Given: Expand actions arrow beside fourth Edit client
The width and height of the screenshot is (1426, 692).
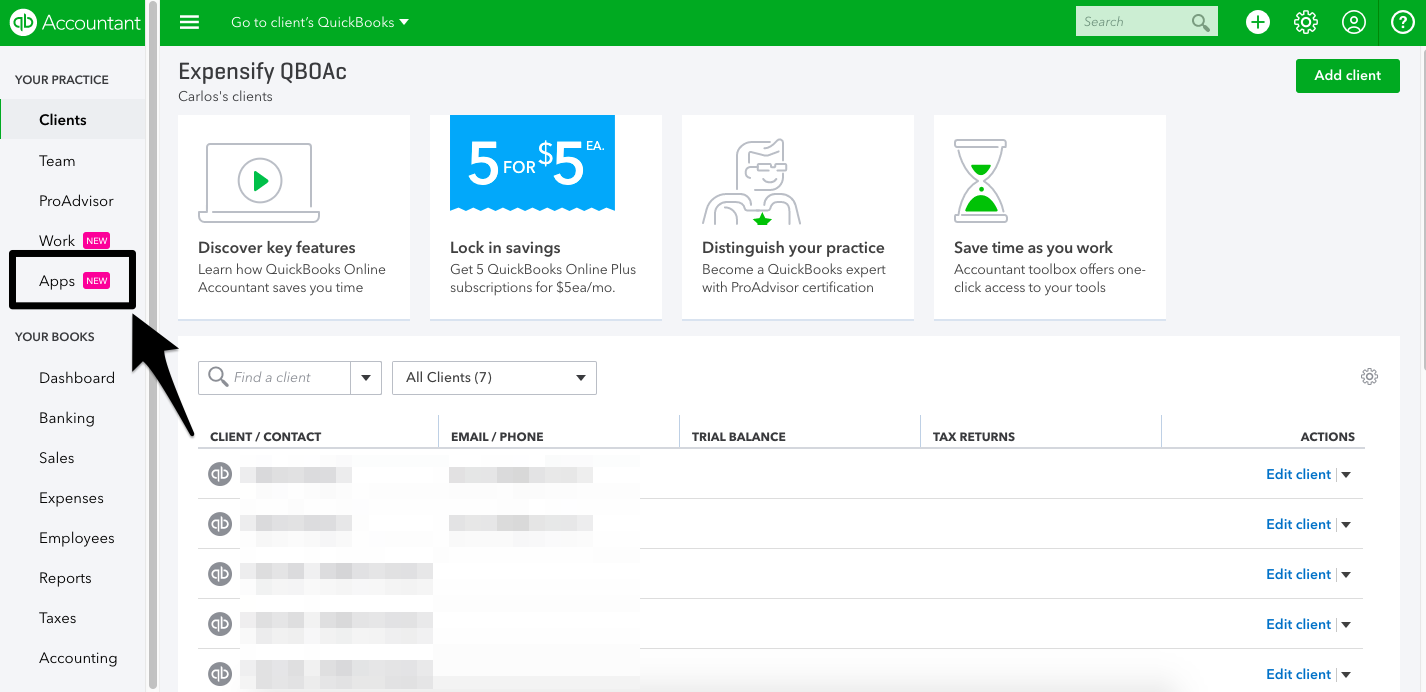Looking at the screenshot, I should click(x=1346, y=625).
